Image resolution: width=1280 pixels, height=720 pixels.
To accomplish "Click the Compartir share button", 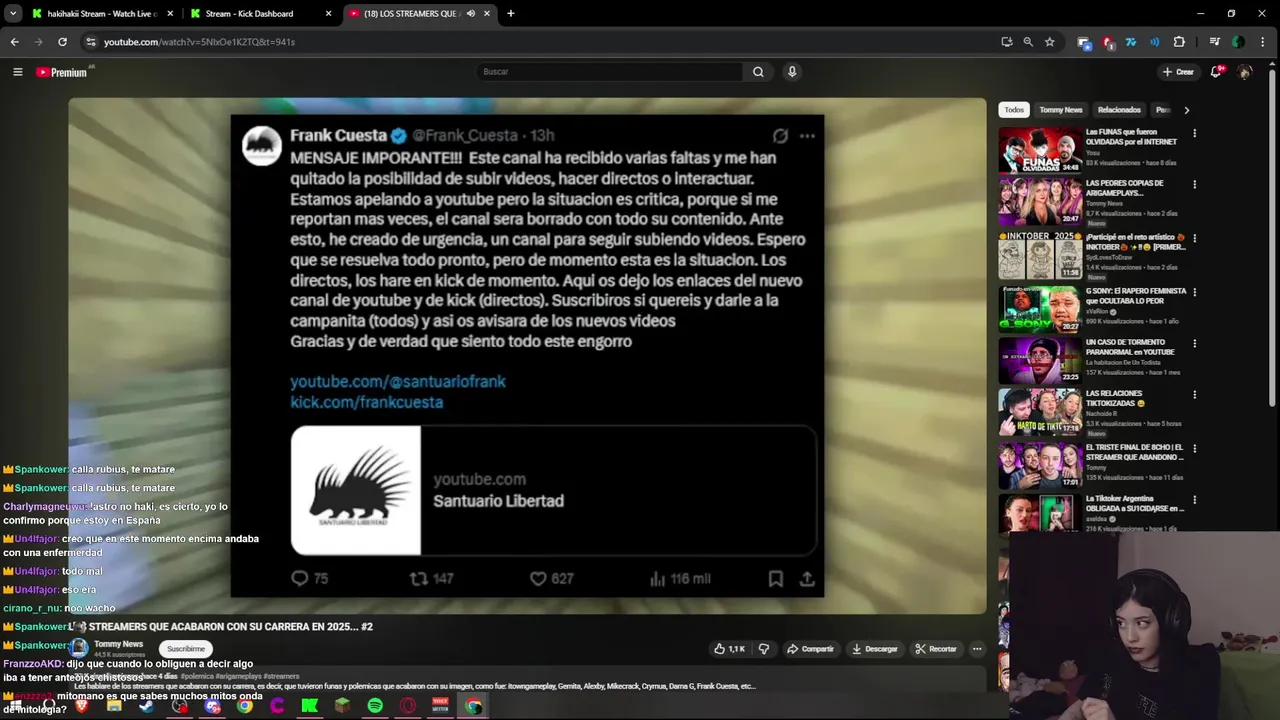I will point(810,649).
